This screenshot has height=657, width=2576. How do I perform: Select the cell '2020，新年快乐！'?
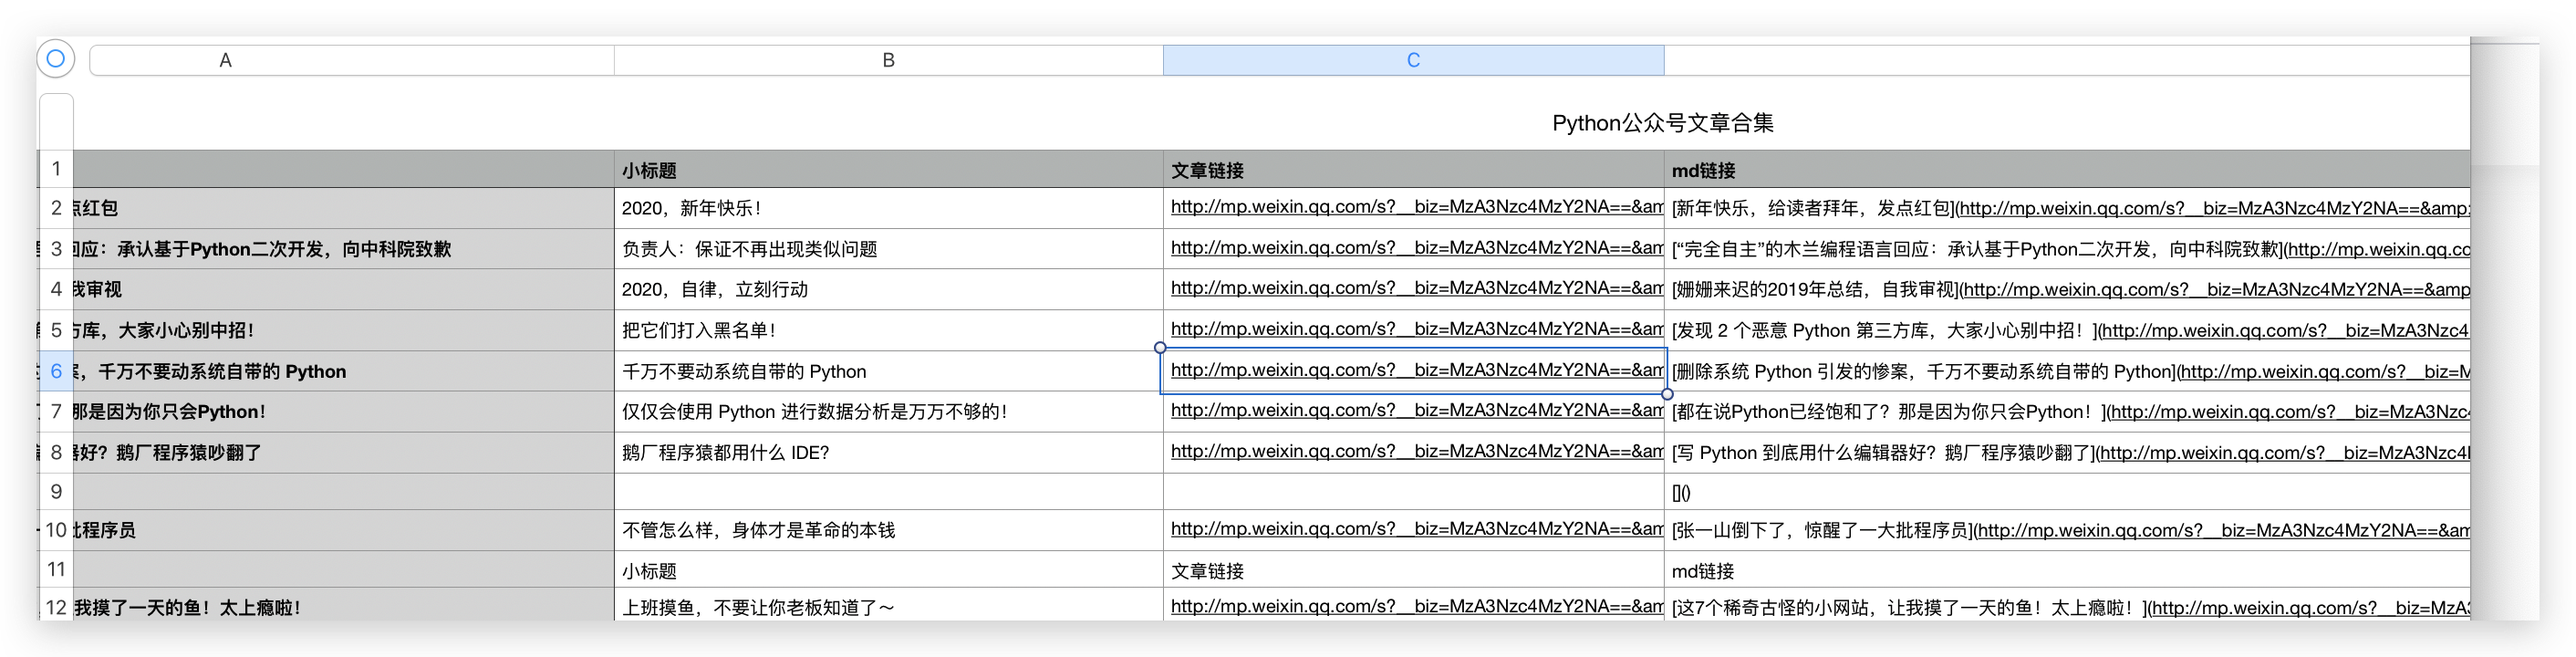point(692,208)
